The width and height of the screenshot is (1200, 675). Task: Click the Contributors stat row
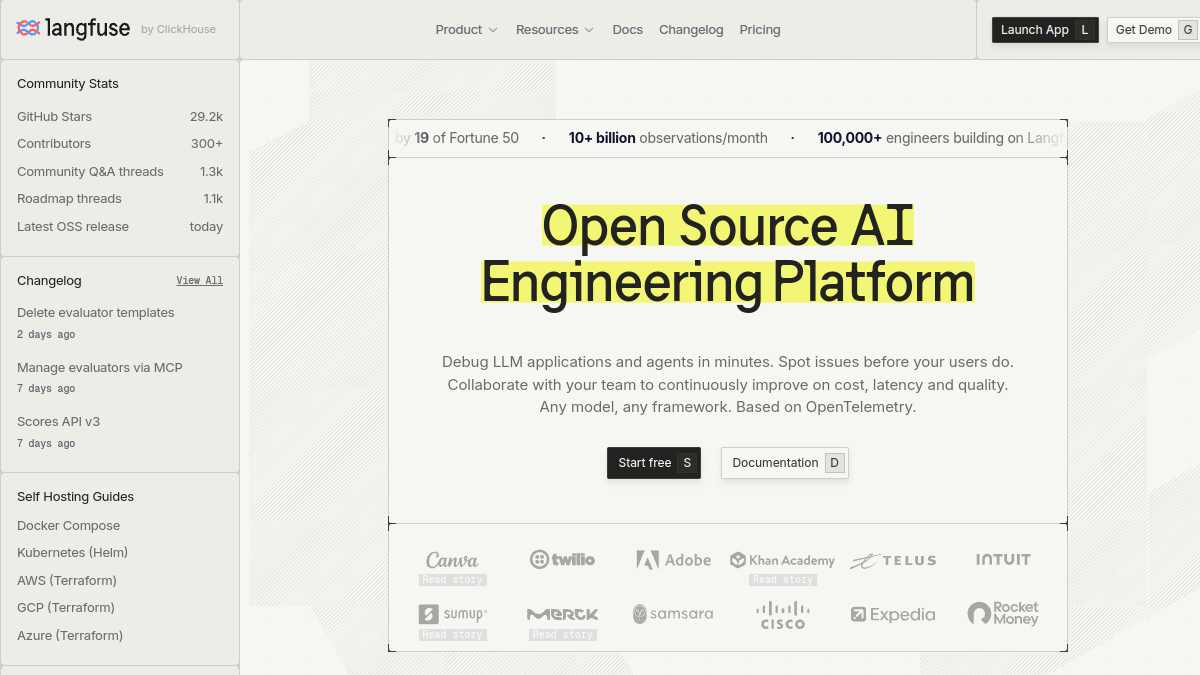click(120, 144)
